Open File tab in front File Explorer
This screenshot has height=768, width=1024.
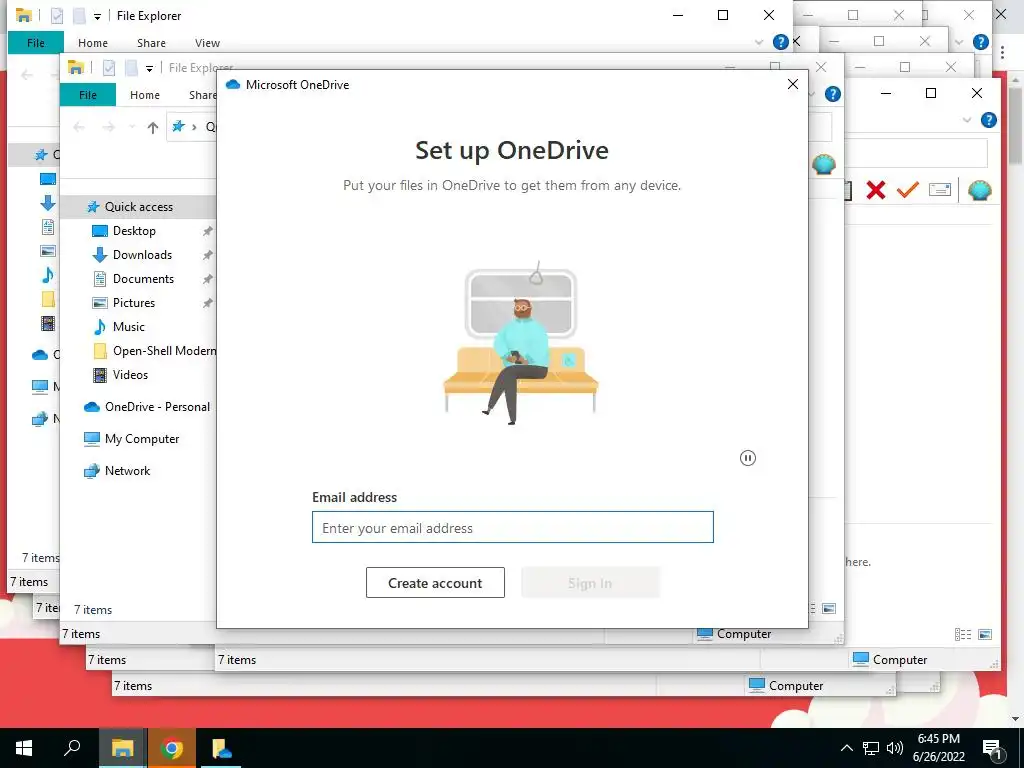pos(88,95)
